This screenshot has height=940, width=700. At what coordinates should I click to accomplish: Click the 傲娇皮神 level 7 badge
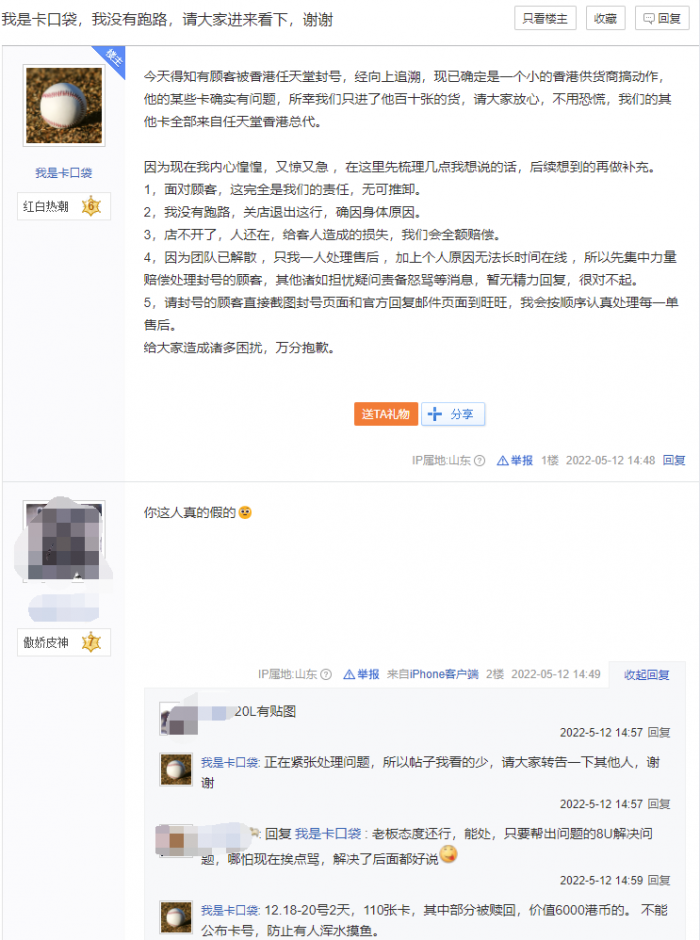click(x=64, y=643)
